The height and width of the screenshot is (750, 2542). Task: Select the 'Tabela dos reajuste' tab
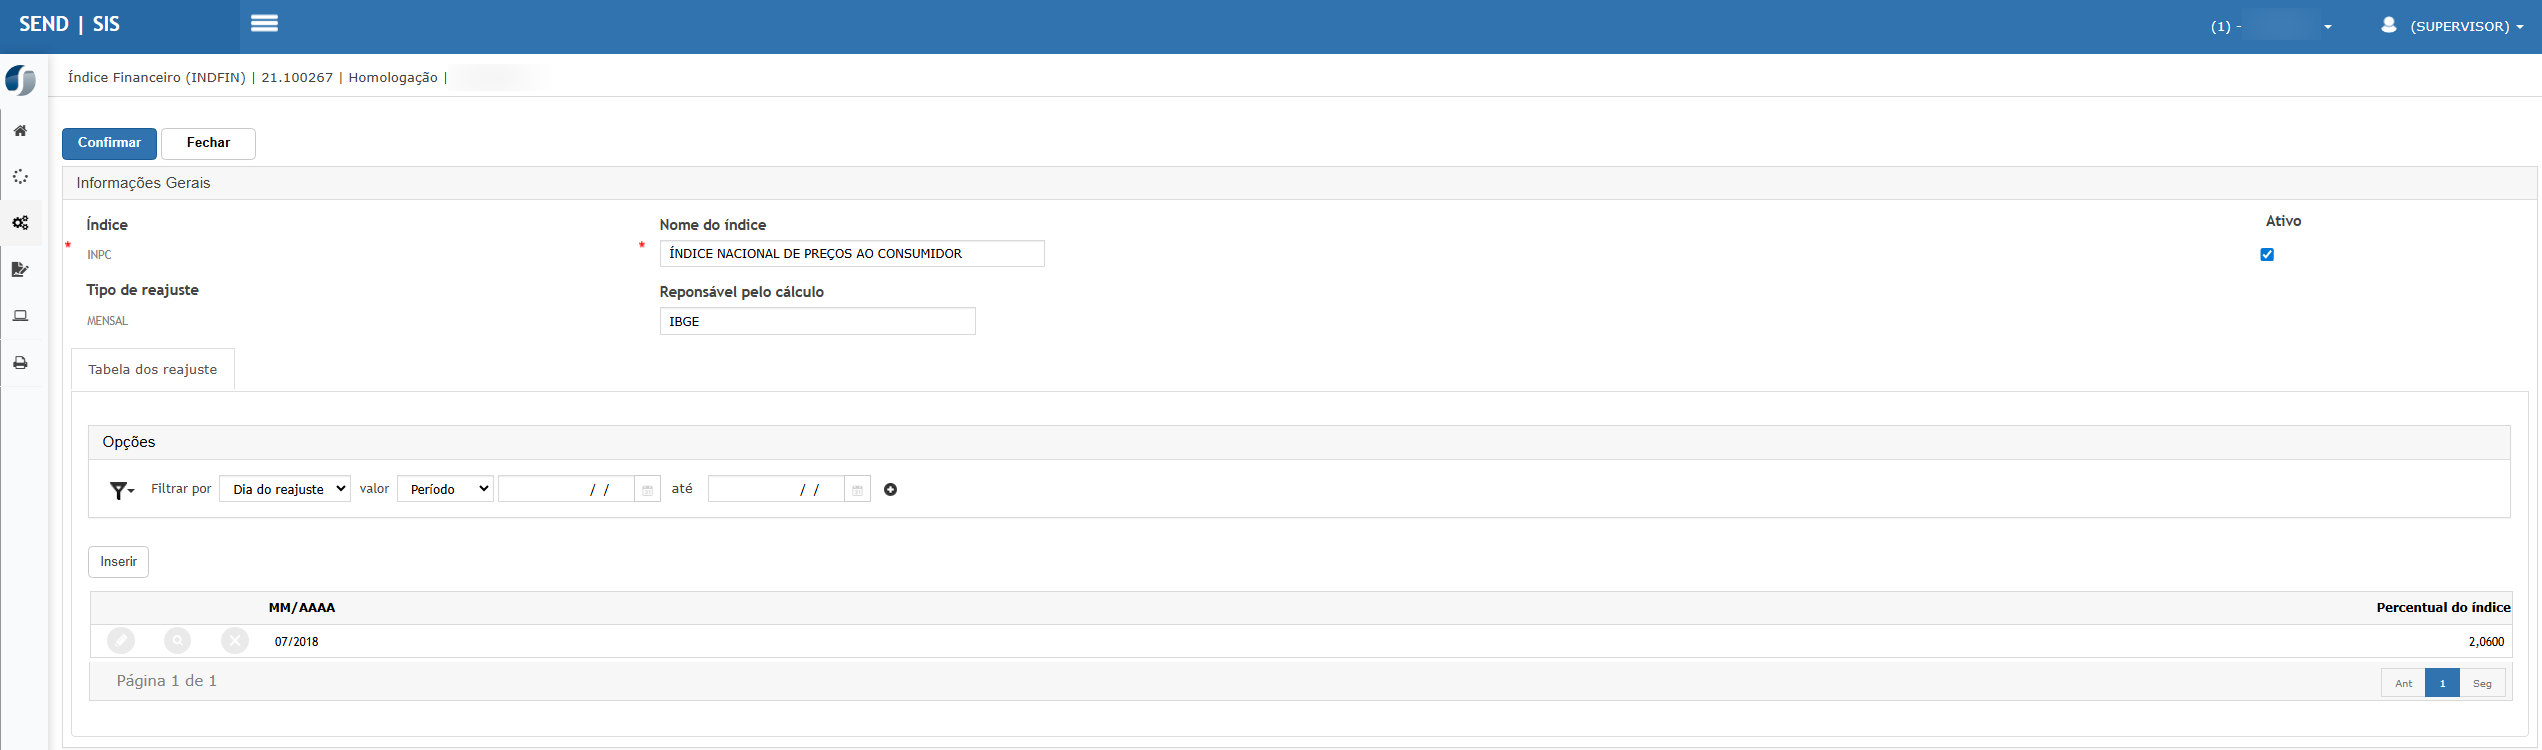click(152, 370)
